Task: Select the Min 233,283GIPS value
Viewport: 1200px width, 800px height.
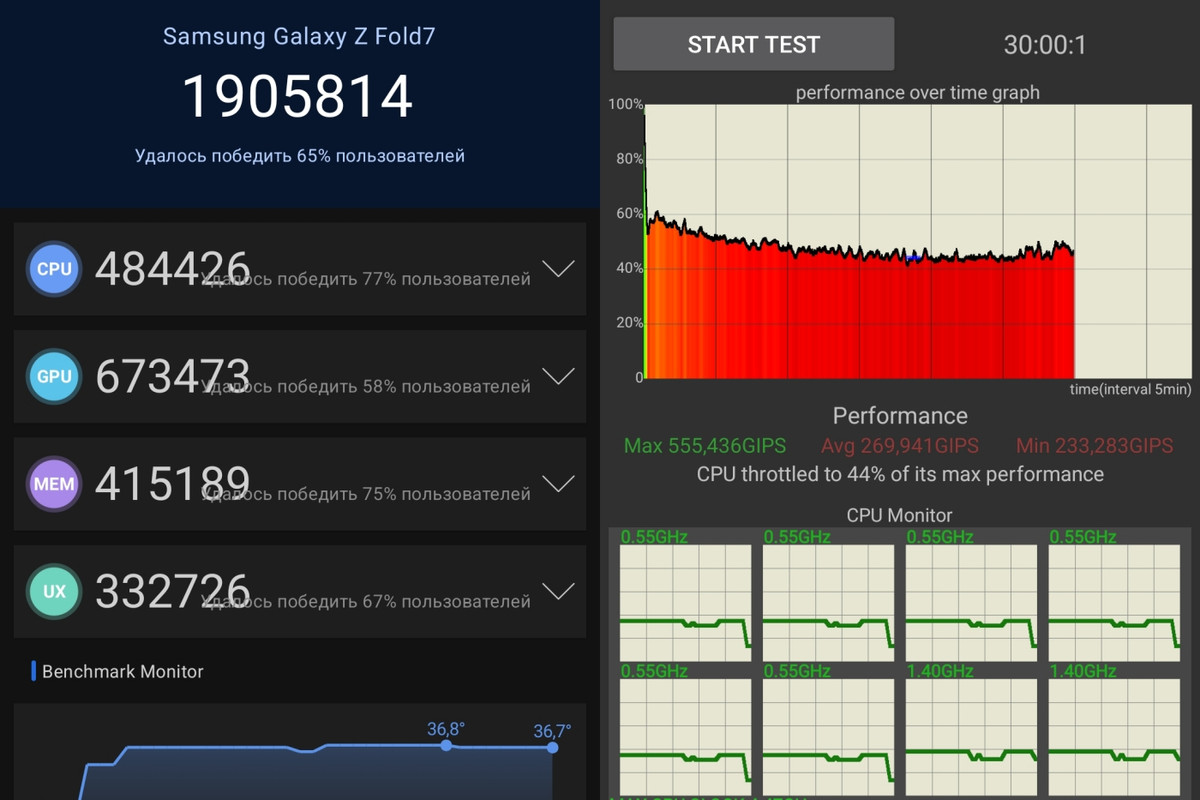Action: tap(1094, 446)
